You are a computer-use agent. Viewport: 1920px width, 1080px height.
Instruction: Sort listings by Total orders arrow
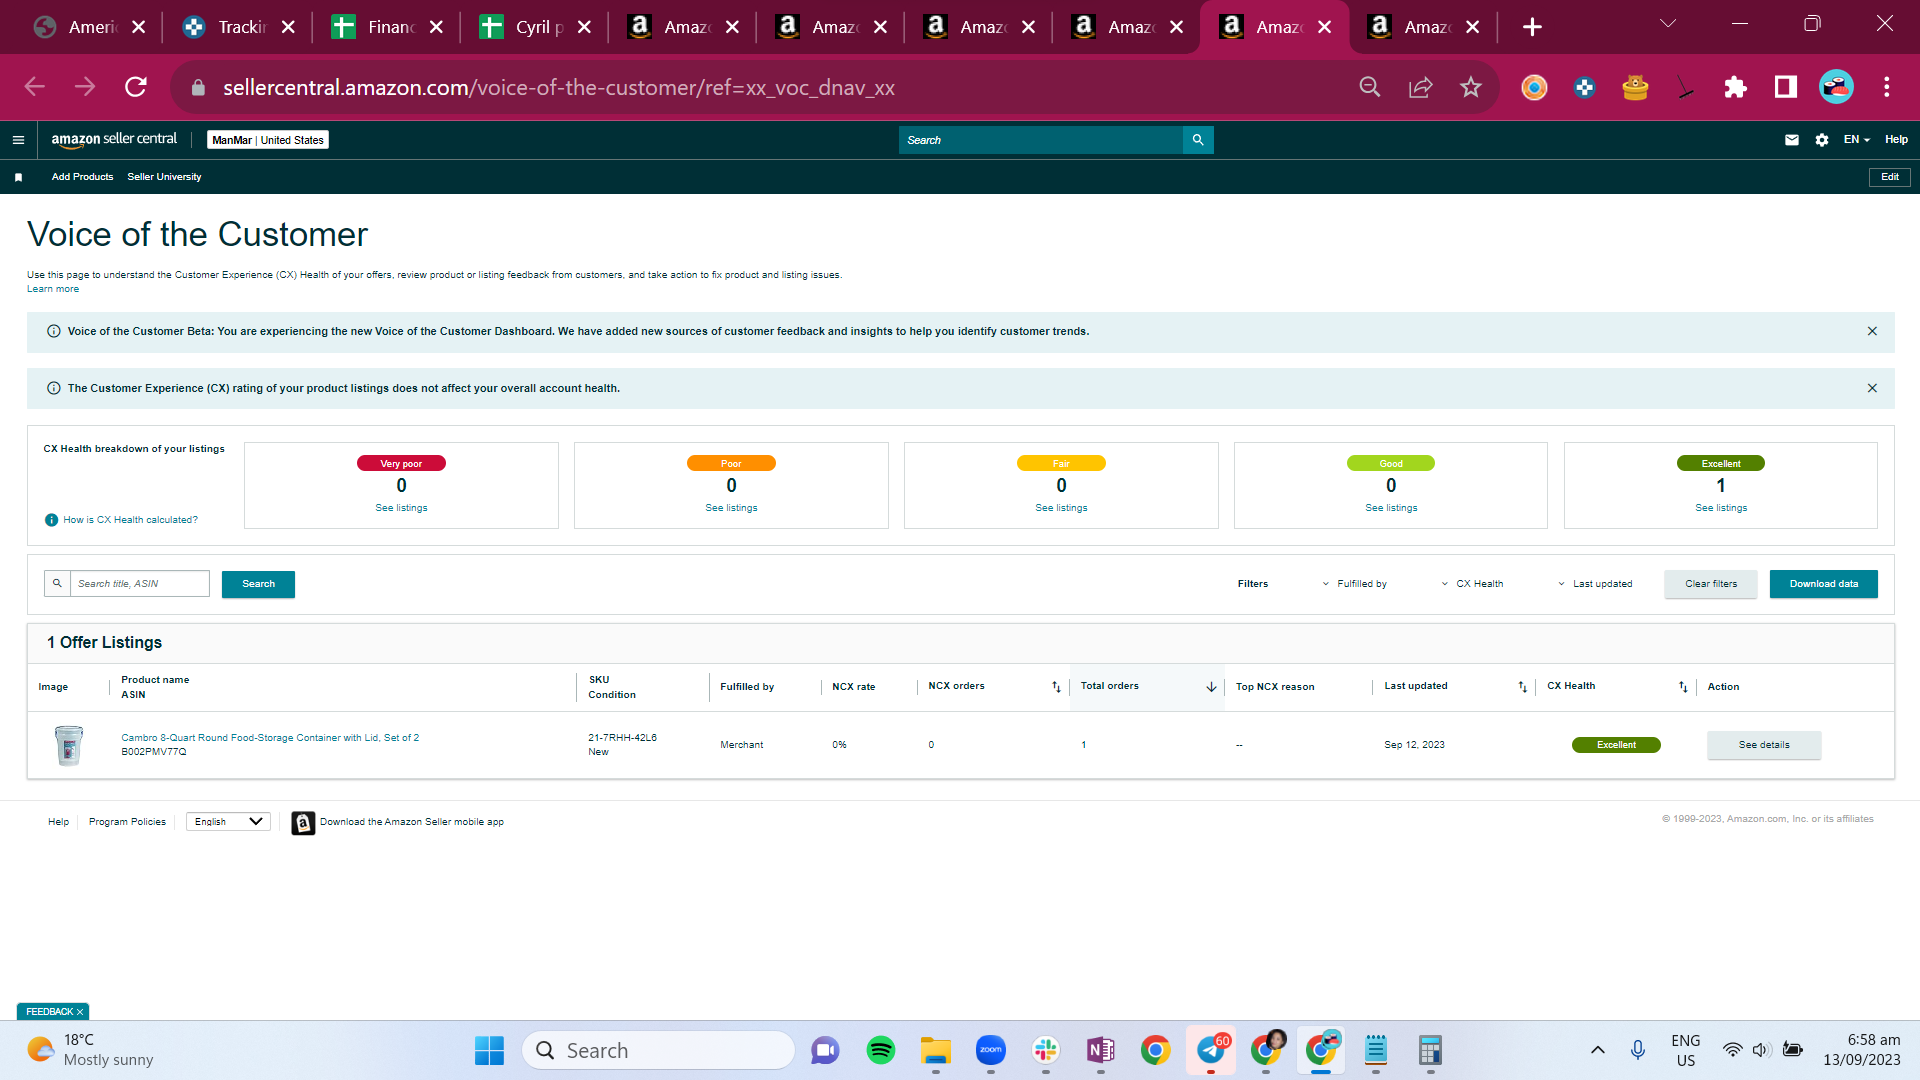[1211, 687]
